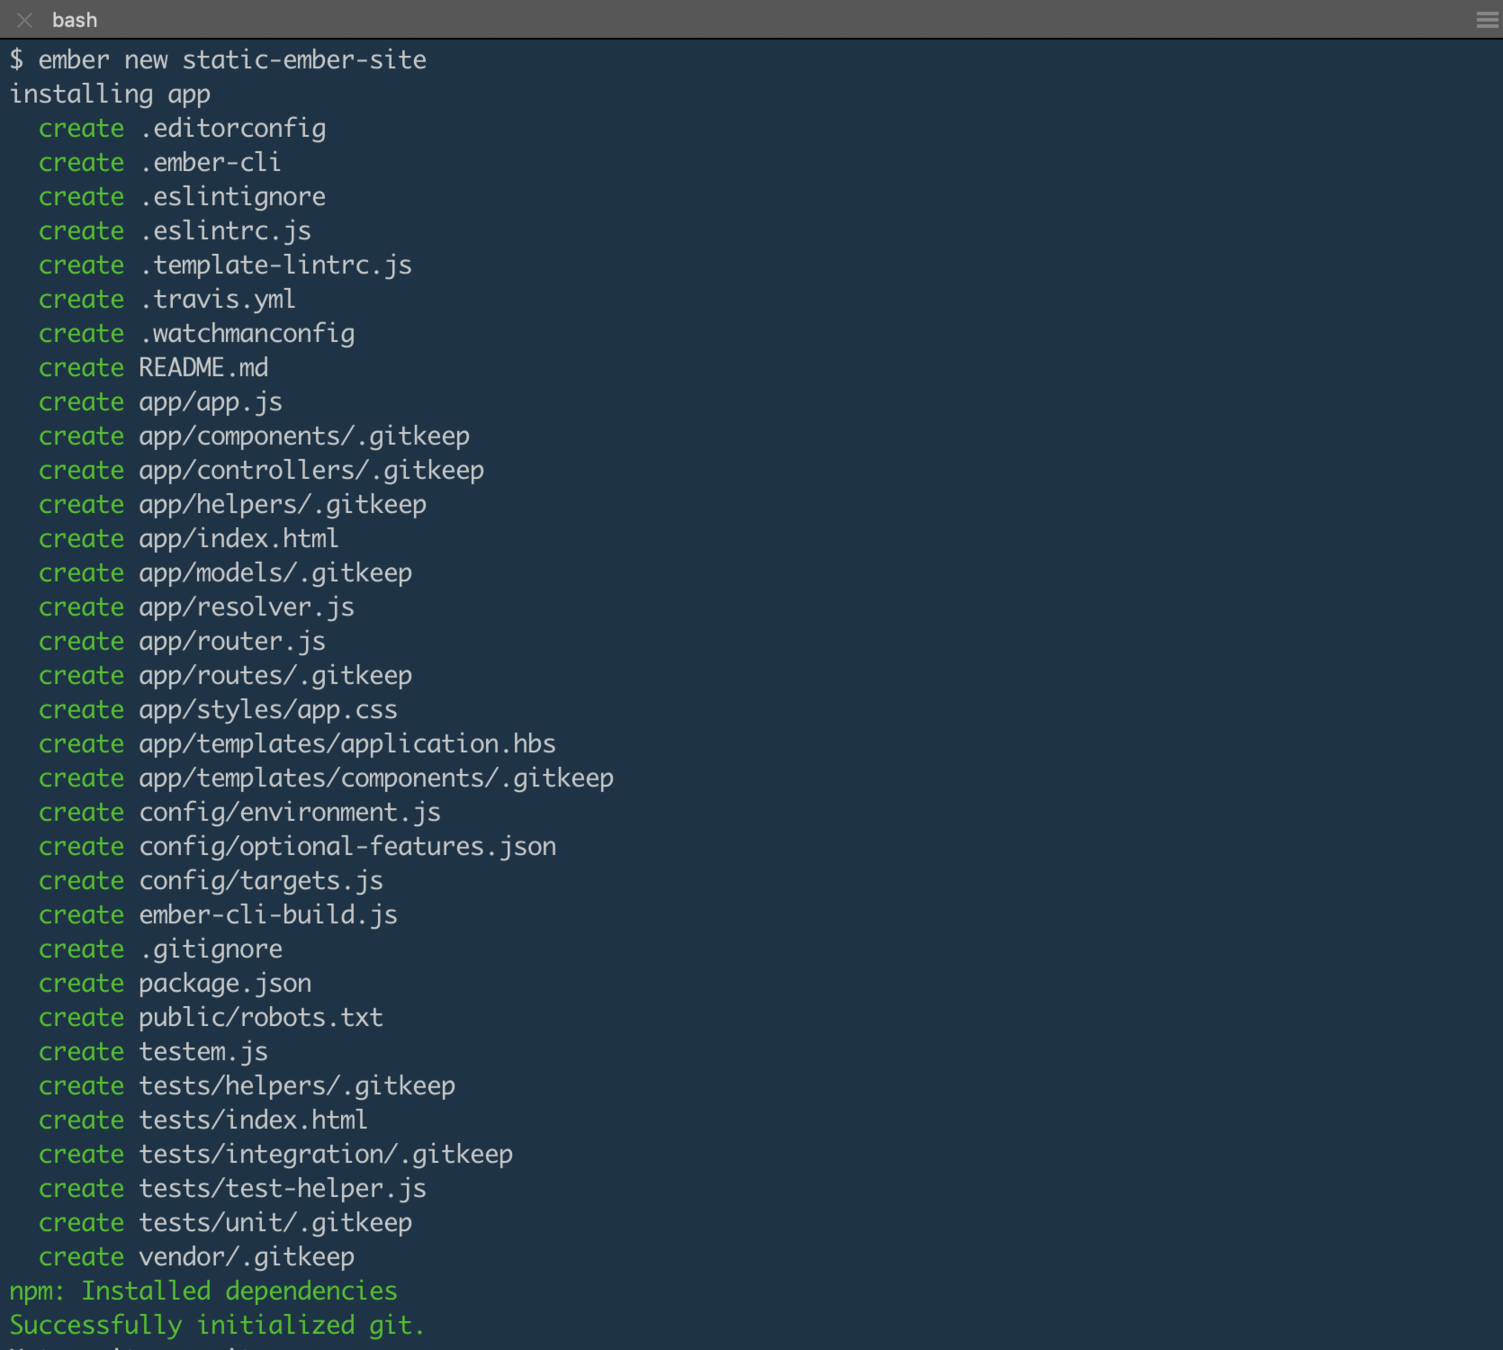Click the 'app/styles/app.css' path
The height and width of the screenshot is (1350, 1503).
coord(269,709)
